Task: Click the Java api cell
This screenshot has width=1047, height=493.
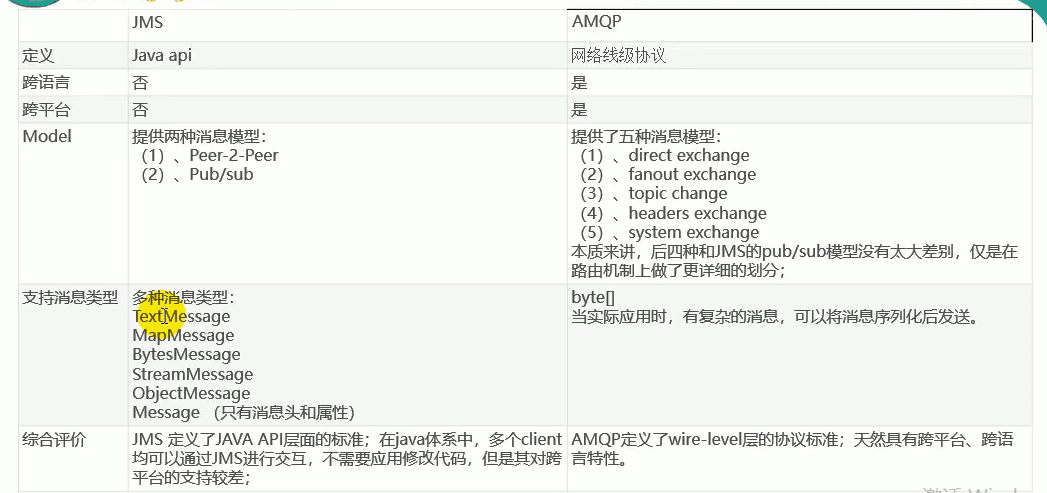Action: tap(161, 56)
